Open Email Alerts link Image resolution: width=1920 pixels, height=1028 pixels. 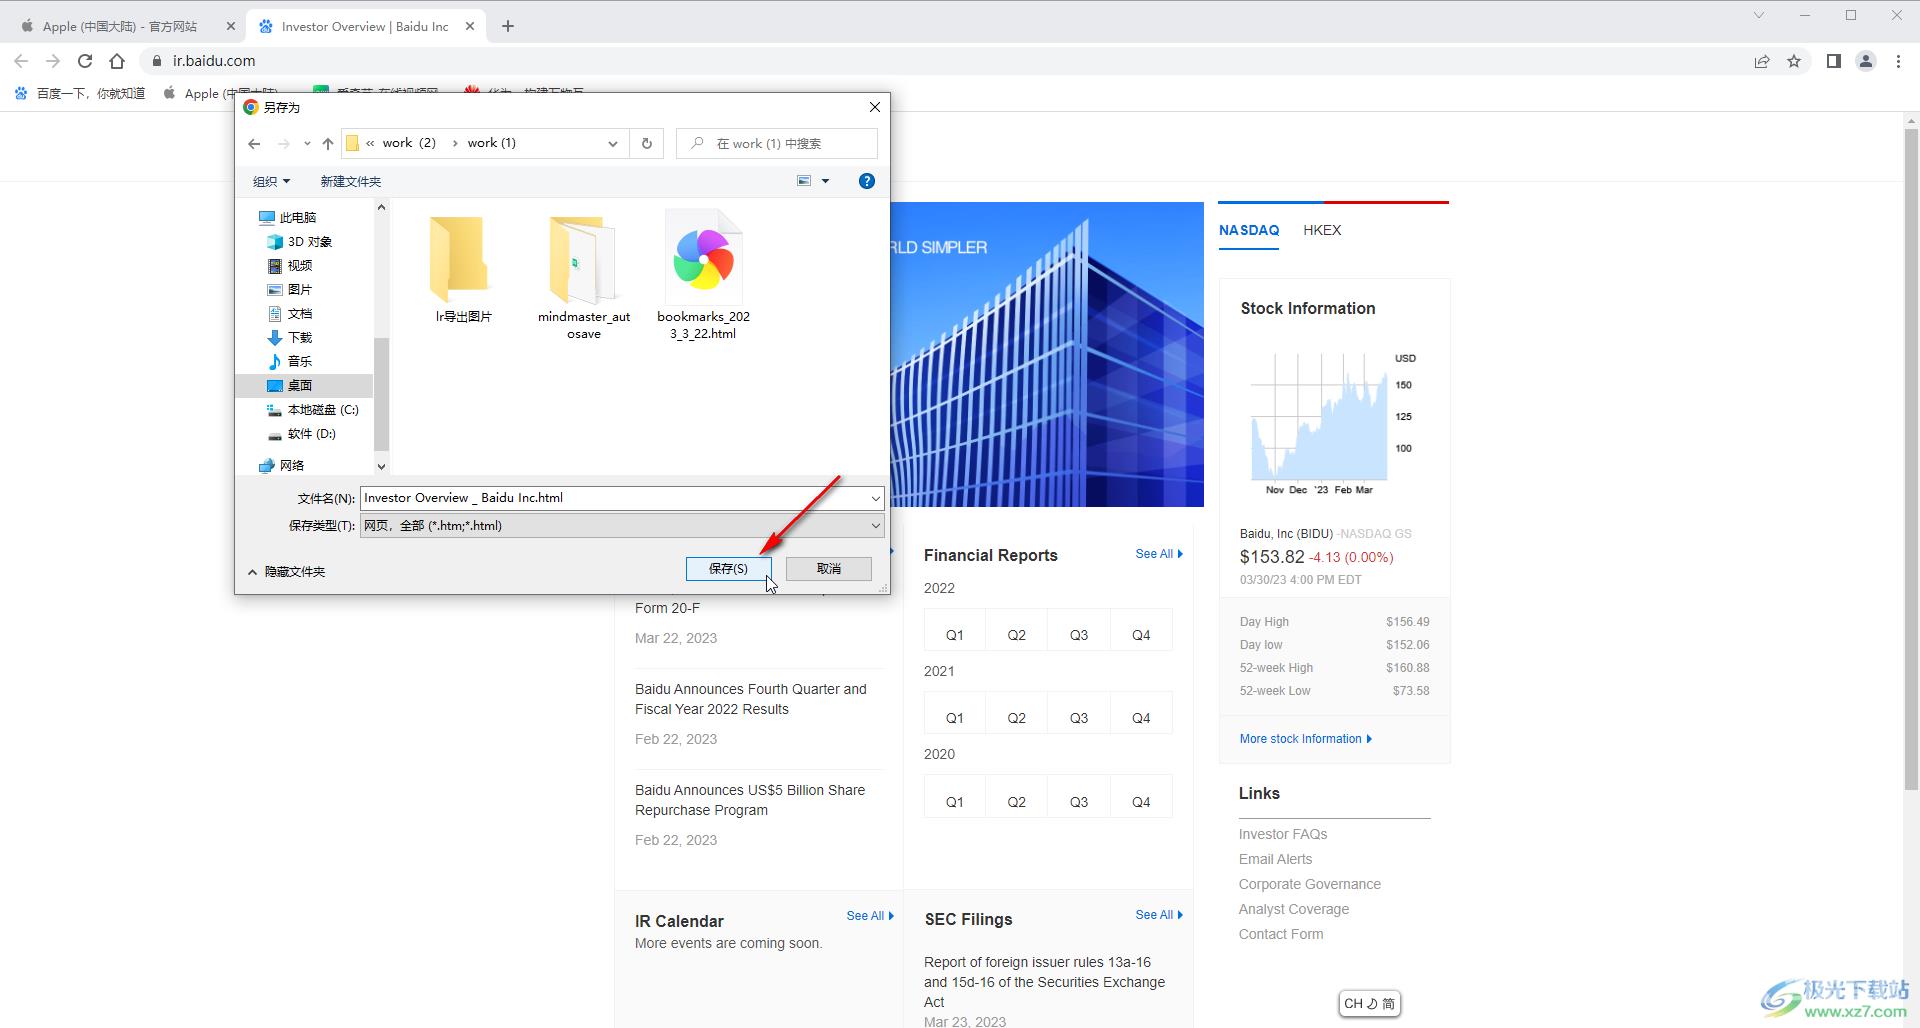(1275, 859)
